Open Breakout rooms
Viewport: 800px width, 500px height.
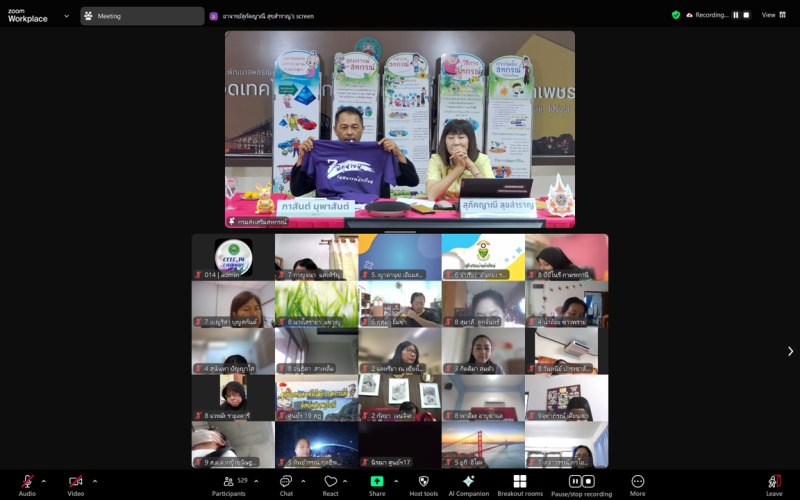coord(520,485)
